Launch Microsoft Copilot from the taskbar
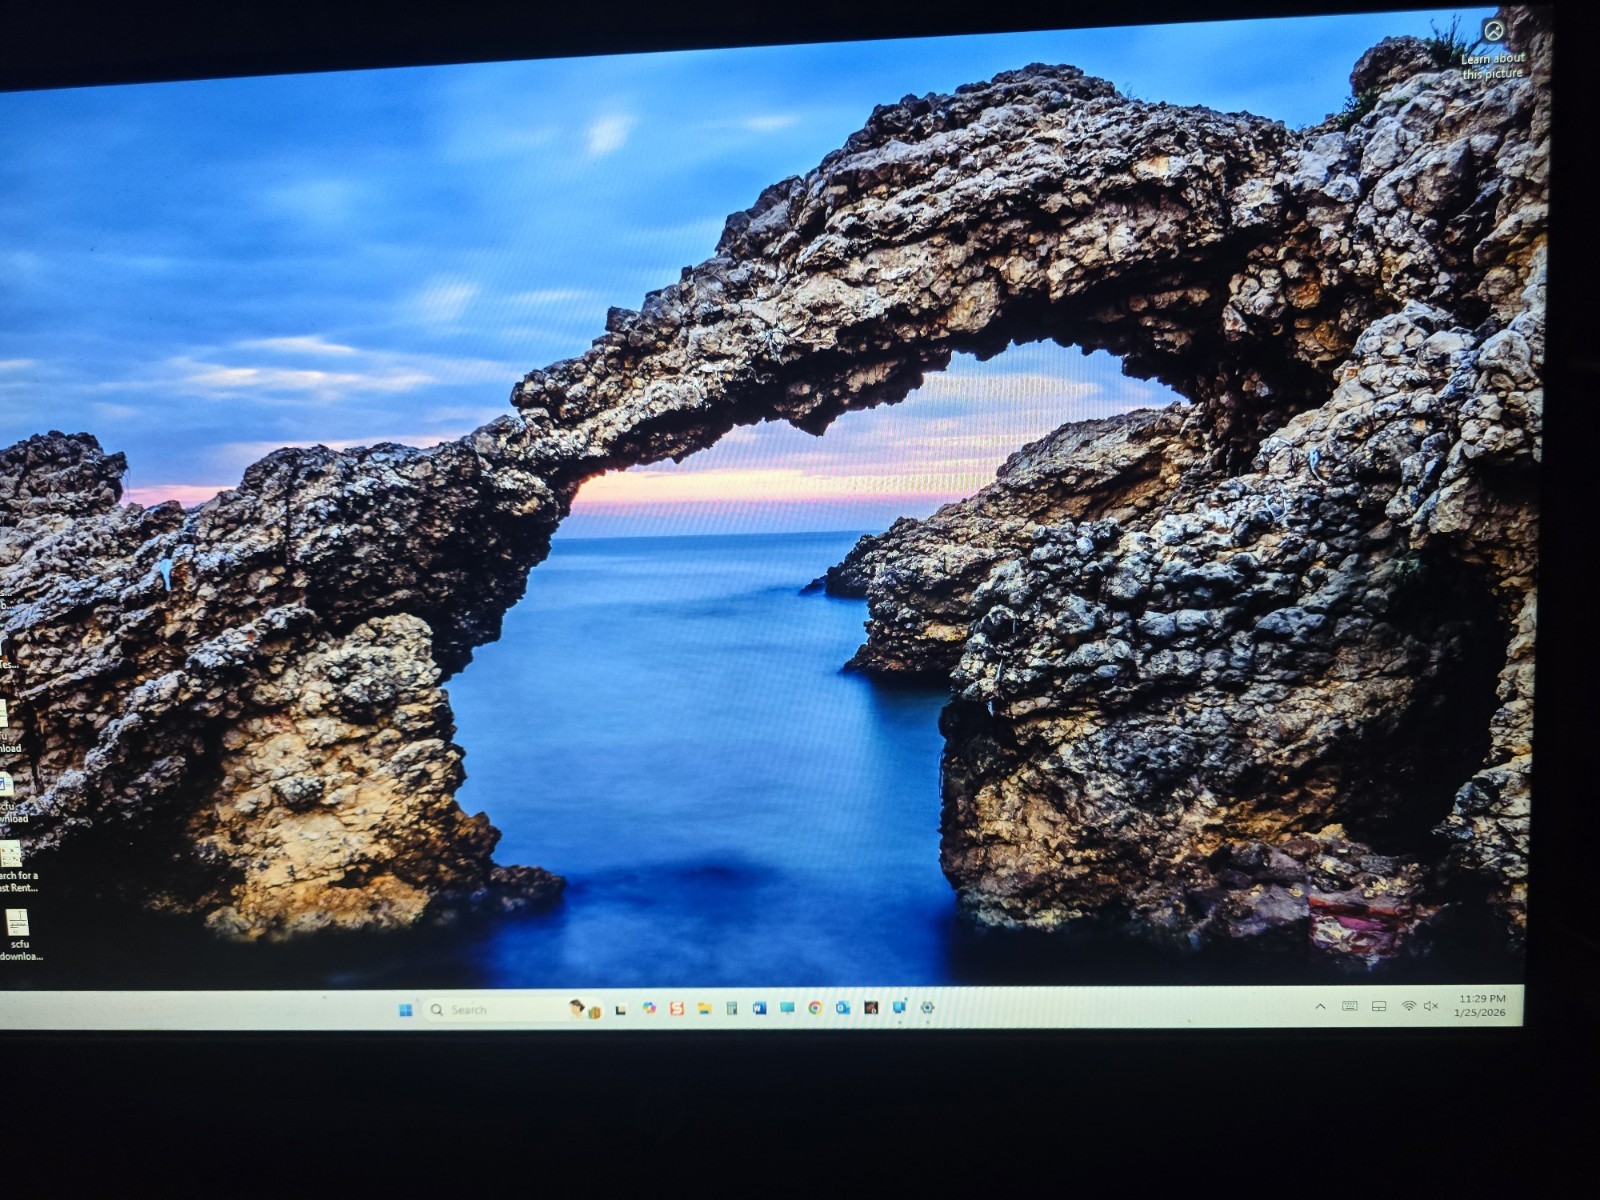1600x1200 pixels. pos(649,1008)
